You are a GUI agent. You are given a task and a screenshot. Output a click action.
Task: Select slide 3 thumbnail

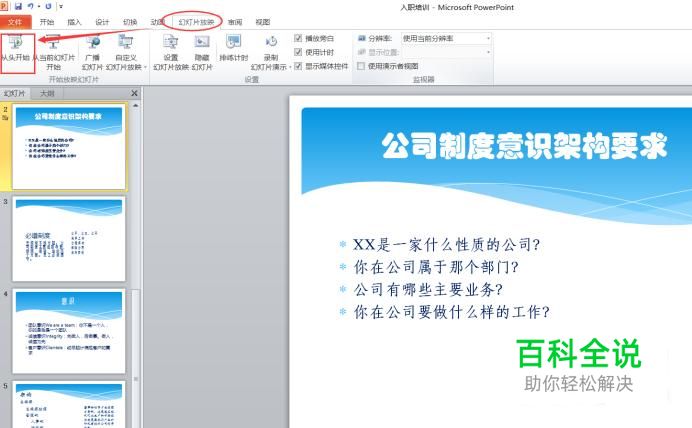(x=69, y=239)
